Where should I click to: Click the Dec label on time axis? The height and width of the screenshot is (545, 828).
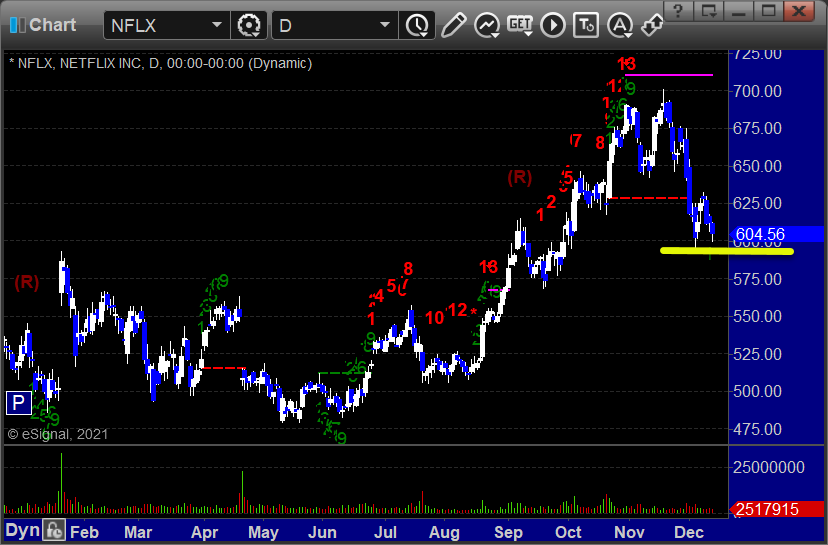[x=689, y=532]
